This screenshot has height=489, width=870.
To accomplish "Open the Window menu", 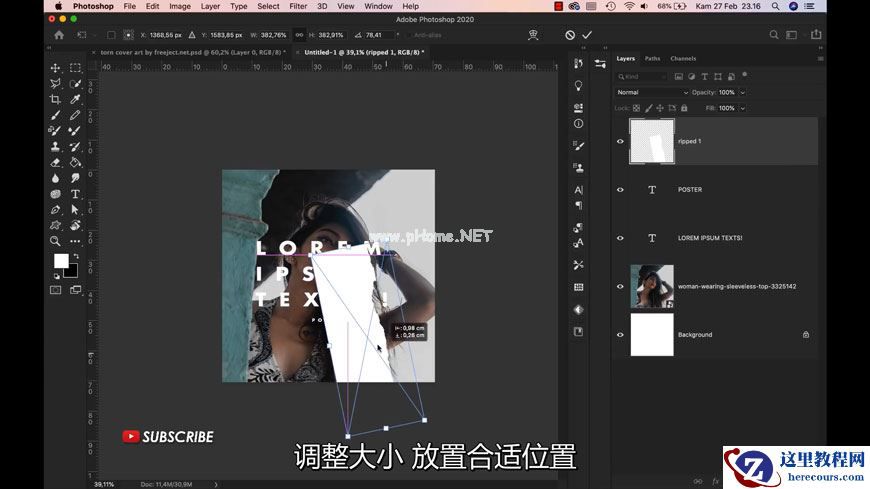I will (x=378, y=6).
